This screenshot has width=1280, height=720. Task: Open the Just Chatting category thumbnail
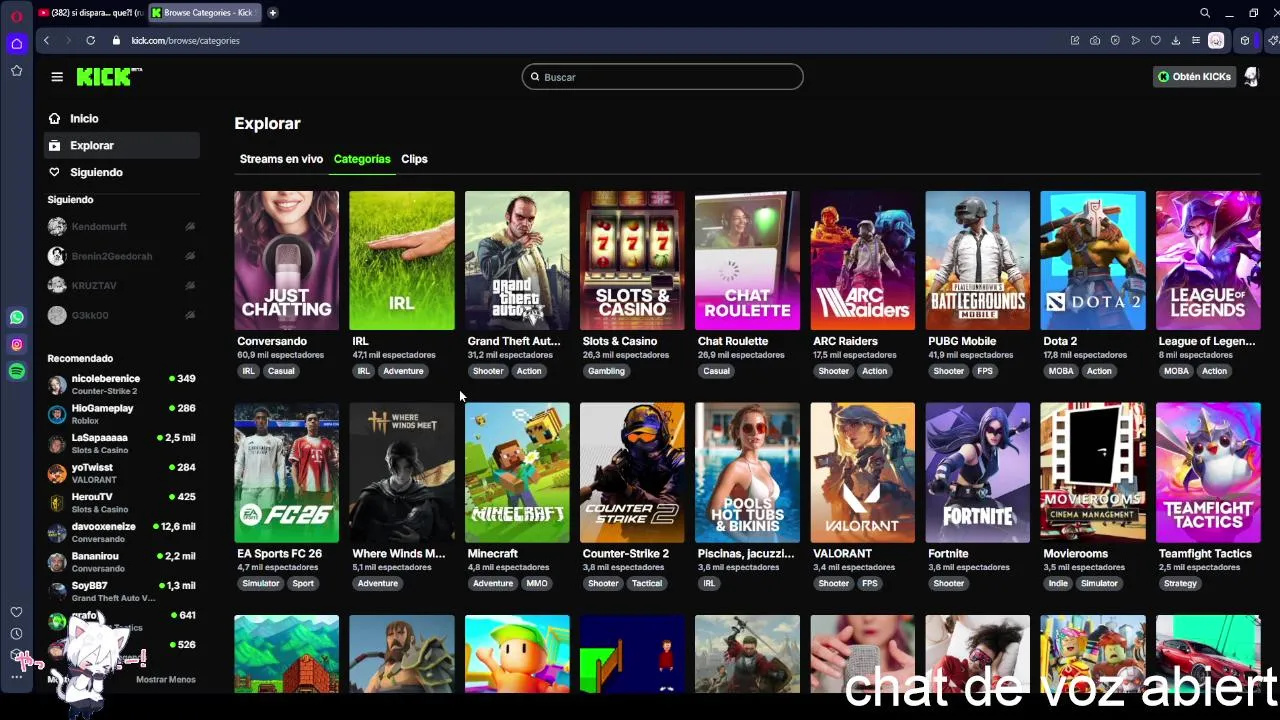[x=286, y=260]
